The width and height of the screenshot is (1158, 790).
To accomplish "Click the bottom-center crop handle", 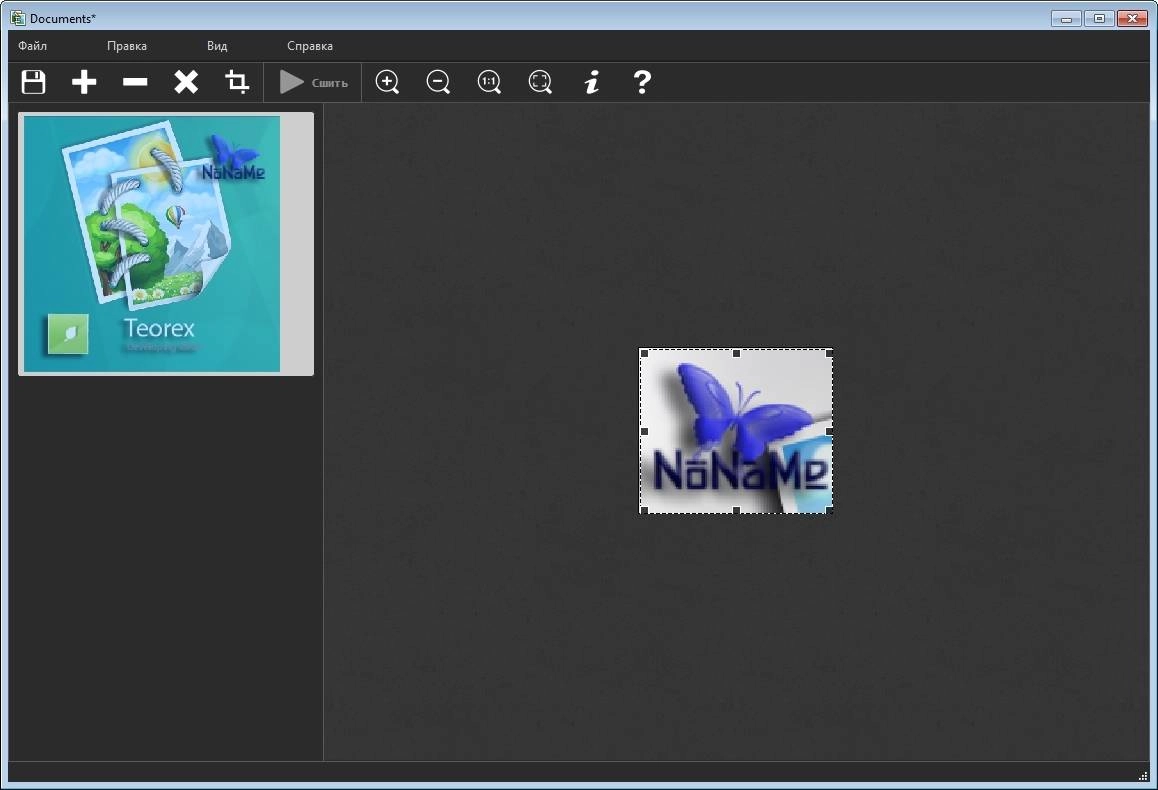I will click(736, 509).
